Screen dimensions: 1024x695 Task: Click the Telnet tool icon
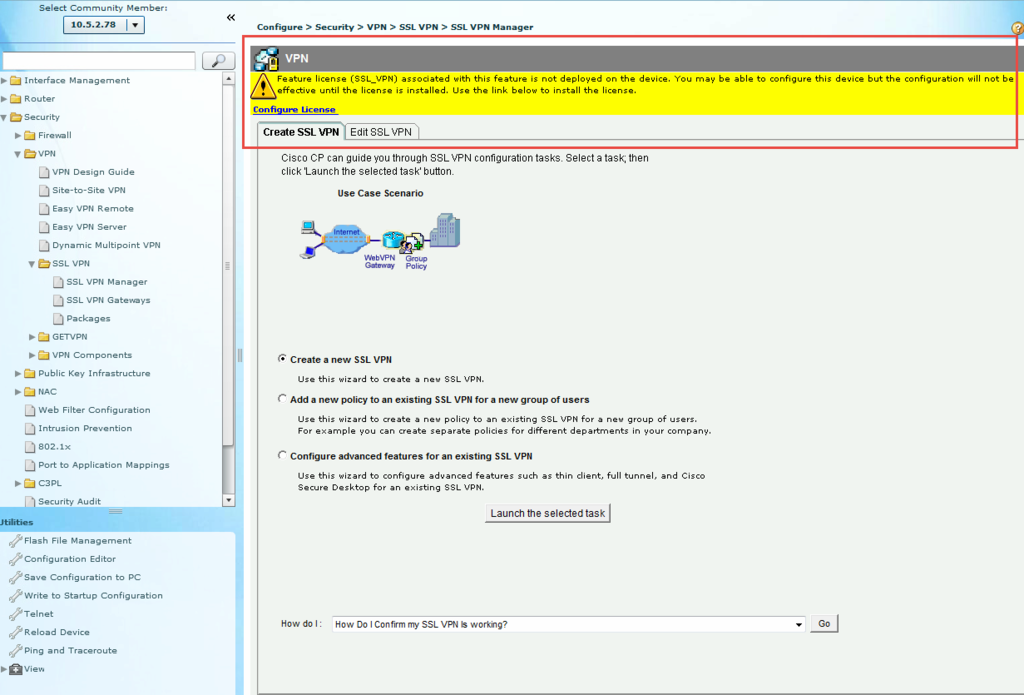[15, 614]
